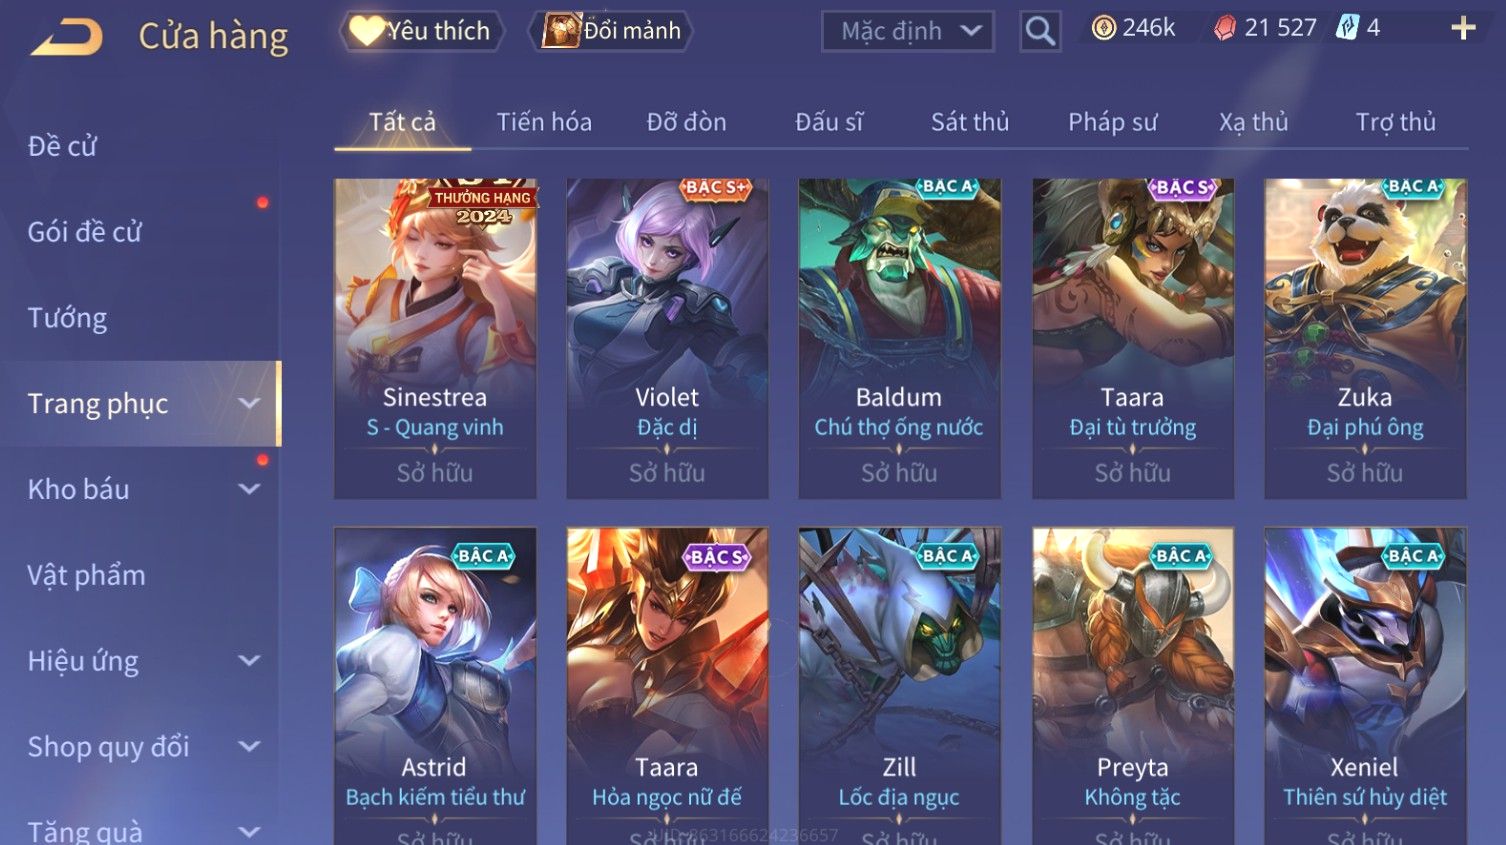The image size is (1506, 845).
Task: Open Đổi mảnh fragment exchange
Action: point(611,31)
